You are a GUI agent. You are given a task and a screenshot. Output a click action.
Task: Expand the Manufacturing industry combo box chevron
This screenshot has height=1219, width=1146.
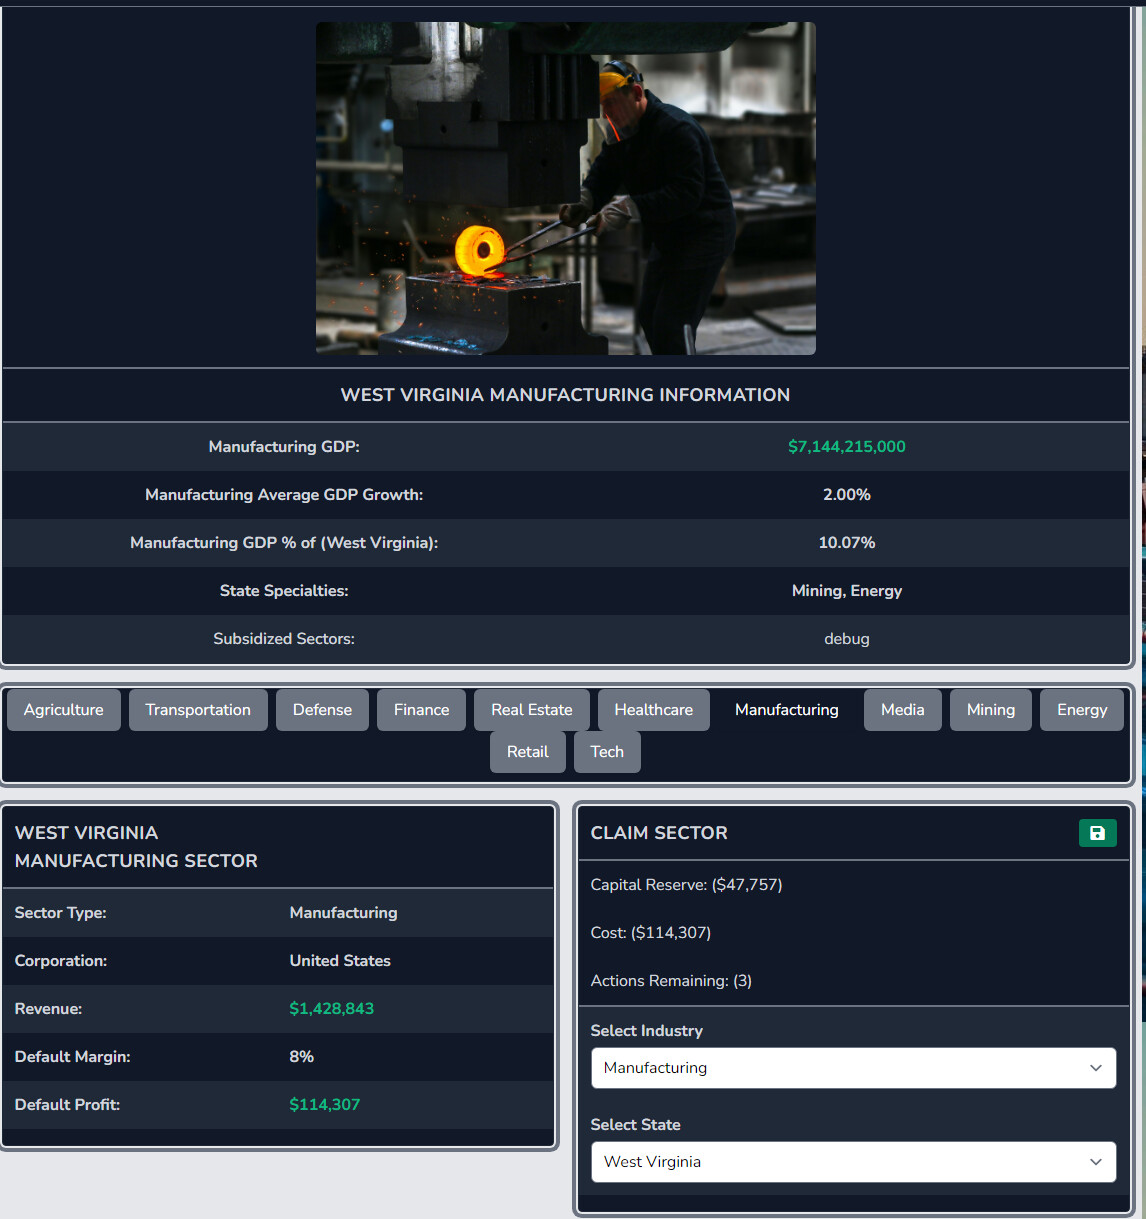(1095, 1067)
